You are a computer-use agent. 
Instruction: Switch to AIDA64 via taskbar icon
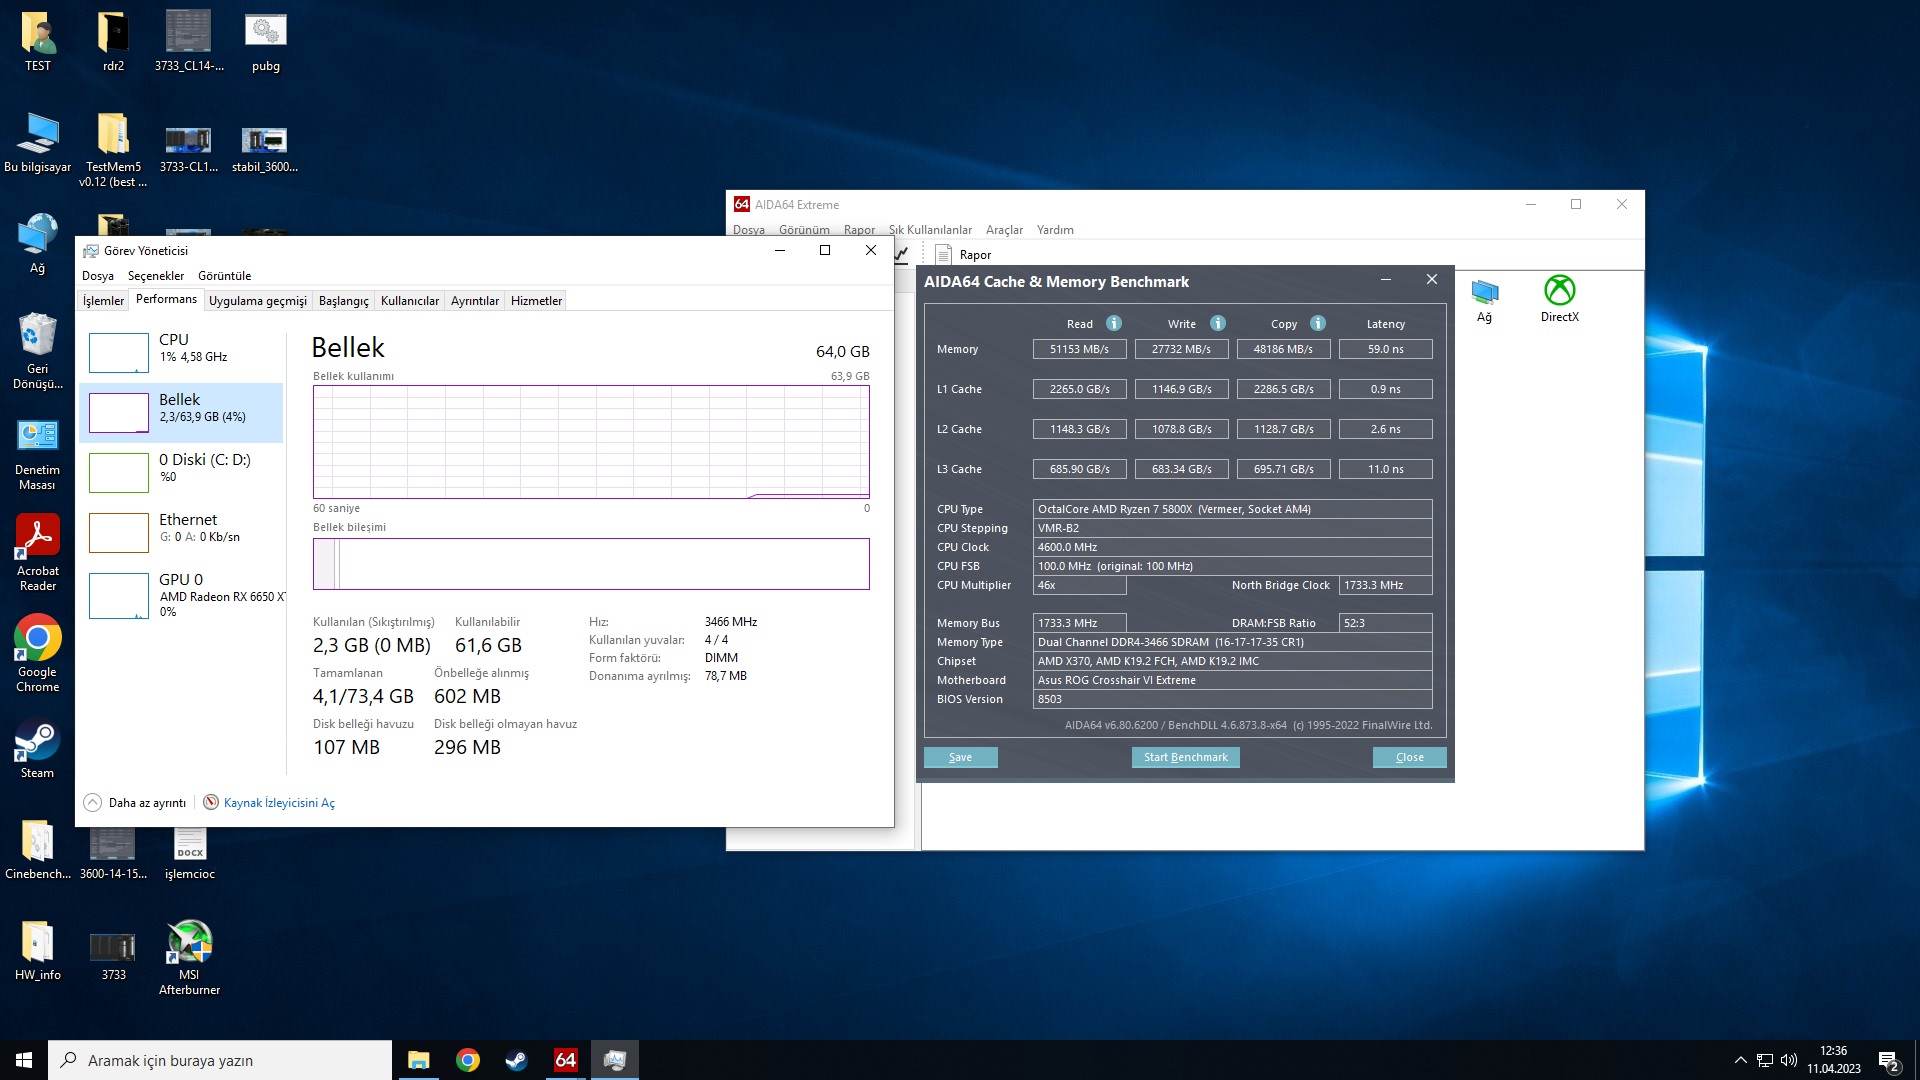click(565, 1060)
